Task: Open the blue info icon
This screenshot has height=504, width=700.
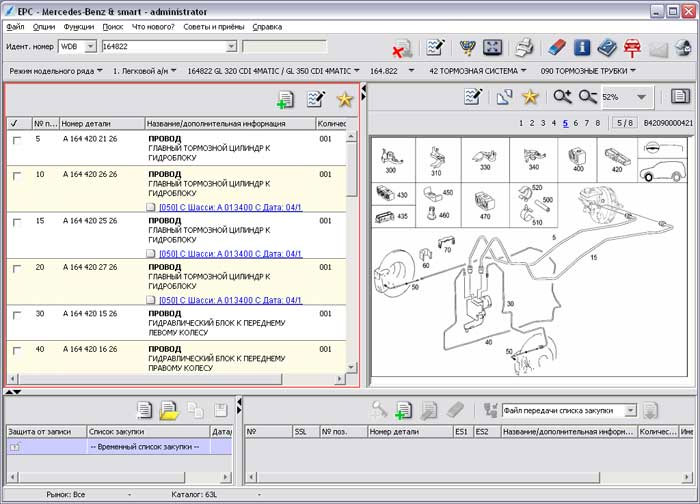Action: point(583,47)
